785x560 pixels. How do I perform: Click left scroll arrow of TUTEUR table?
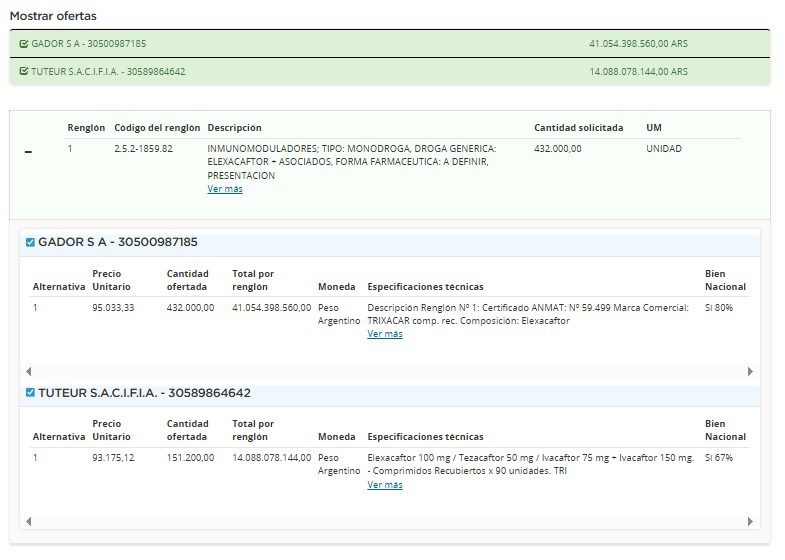pos(28,522)
